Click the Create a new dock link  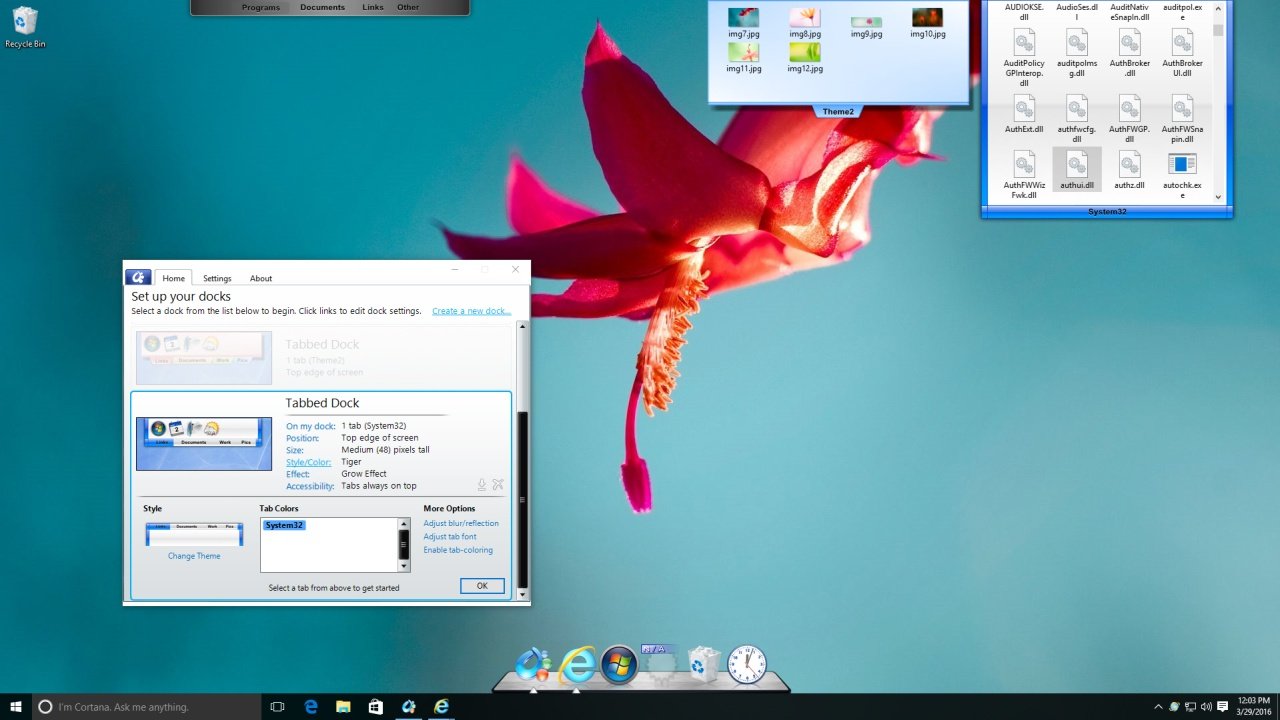[471, 311]
